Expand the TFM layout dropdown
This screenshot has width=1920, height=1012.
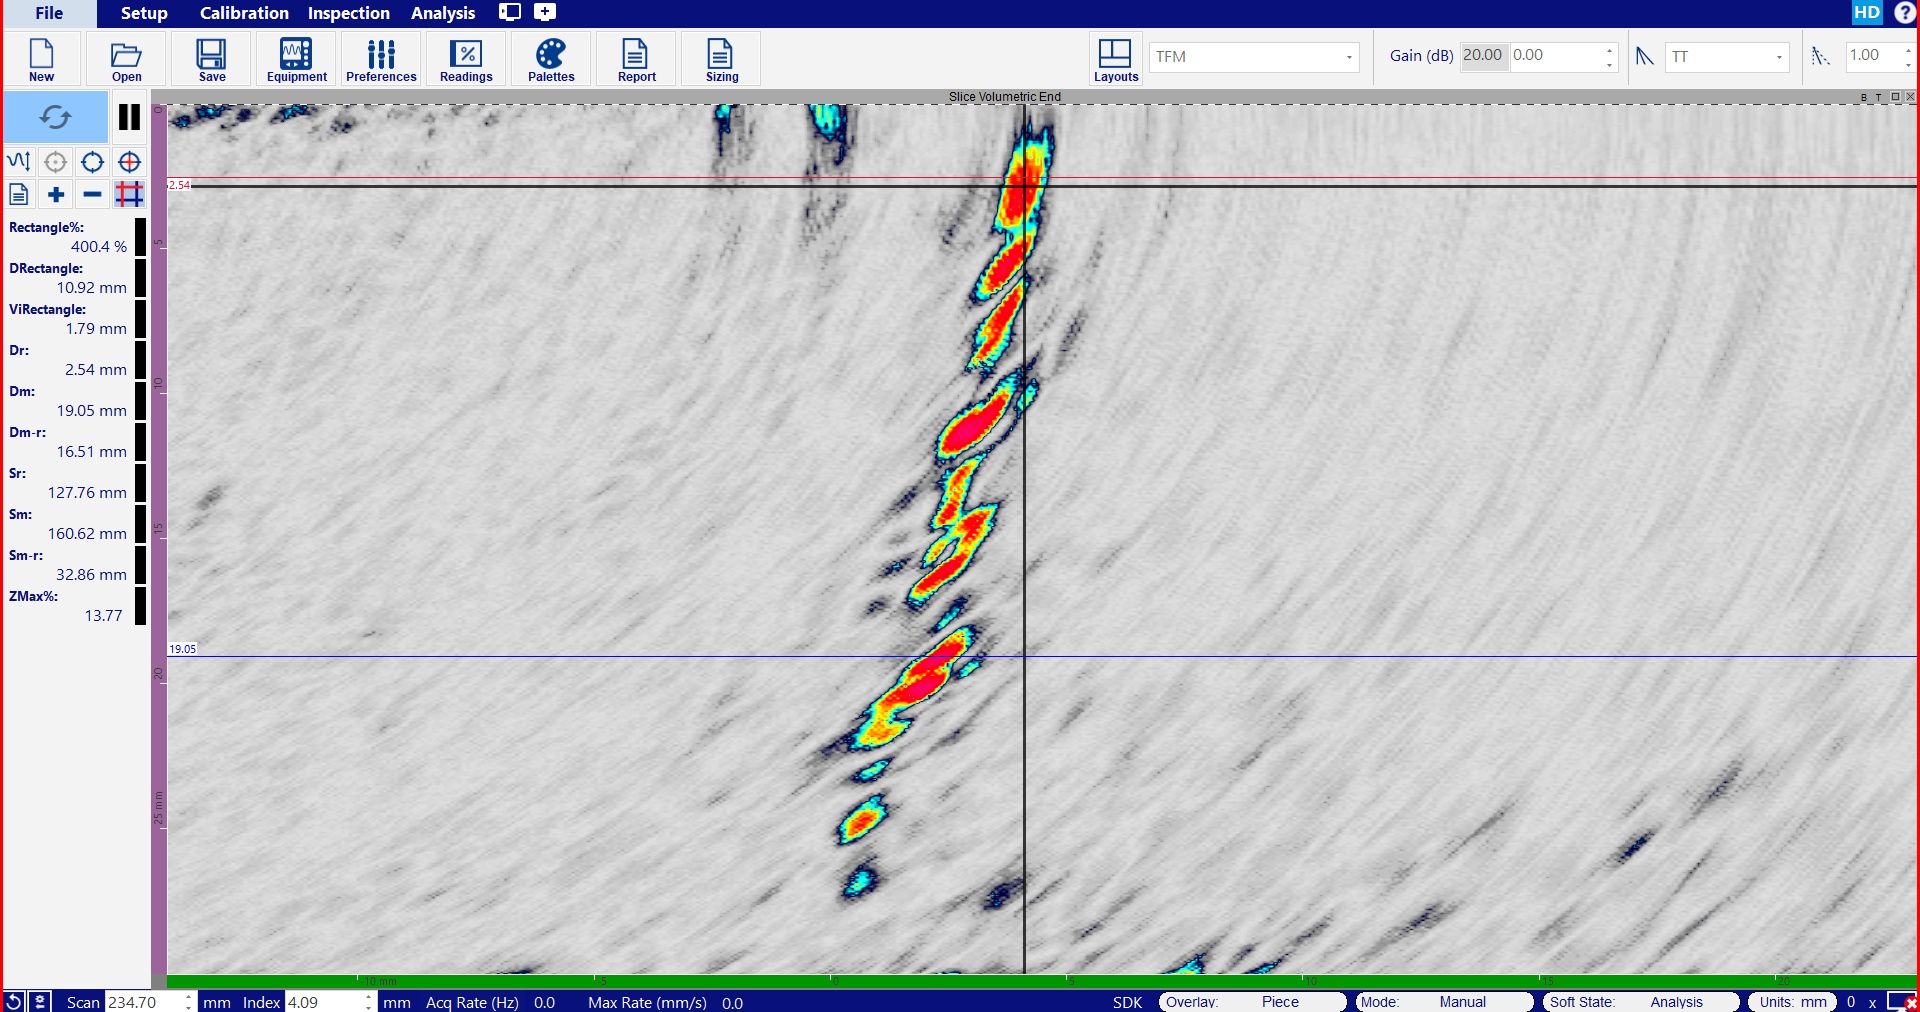tap(1349, 57)
